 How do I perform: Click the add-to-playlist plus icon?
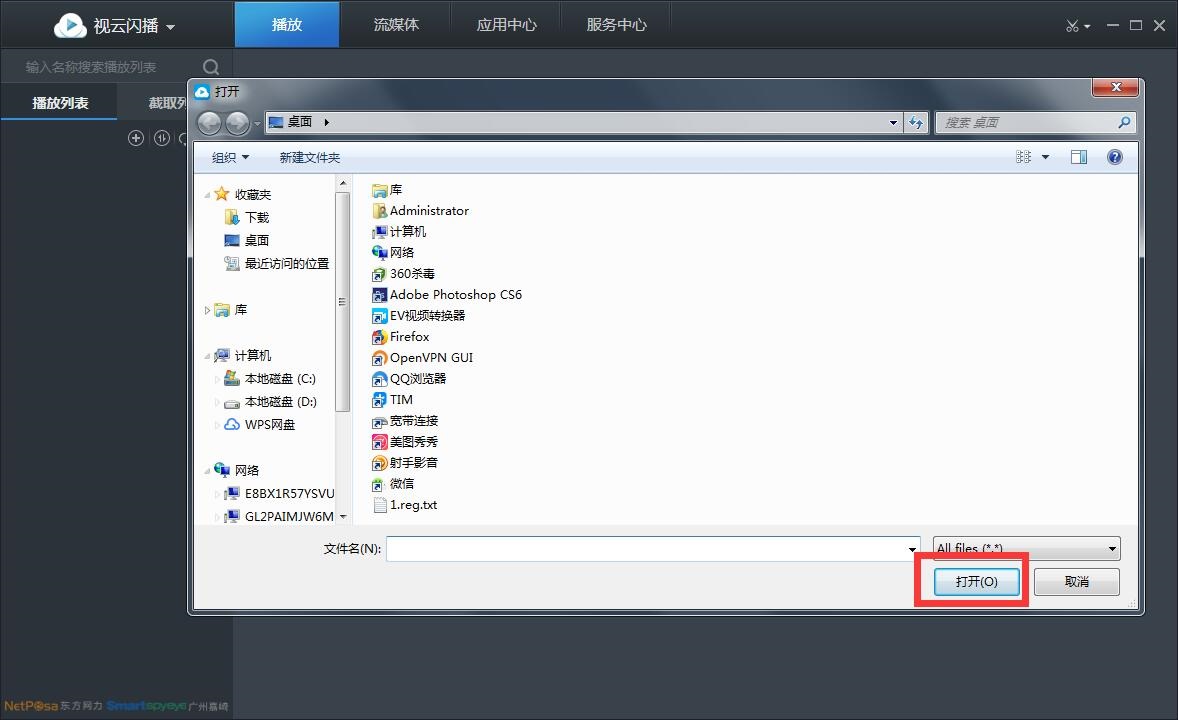click(x=136, y=138)
